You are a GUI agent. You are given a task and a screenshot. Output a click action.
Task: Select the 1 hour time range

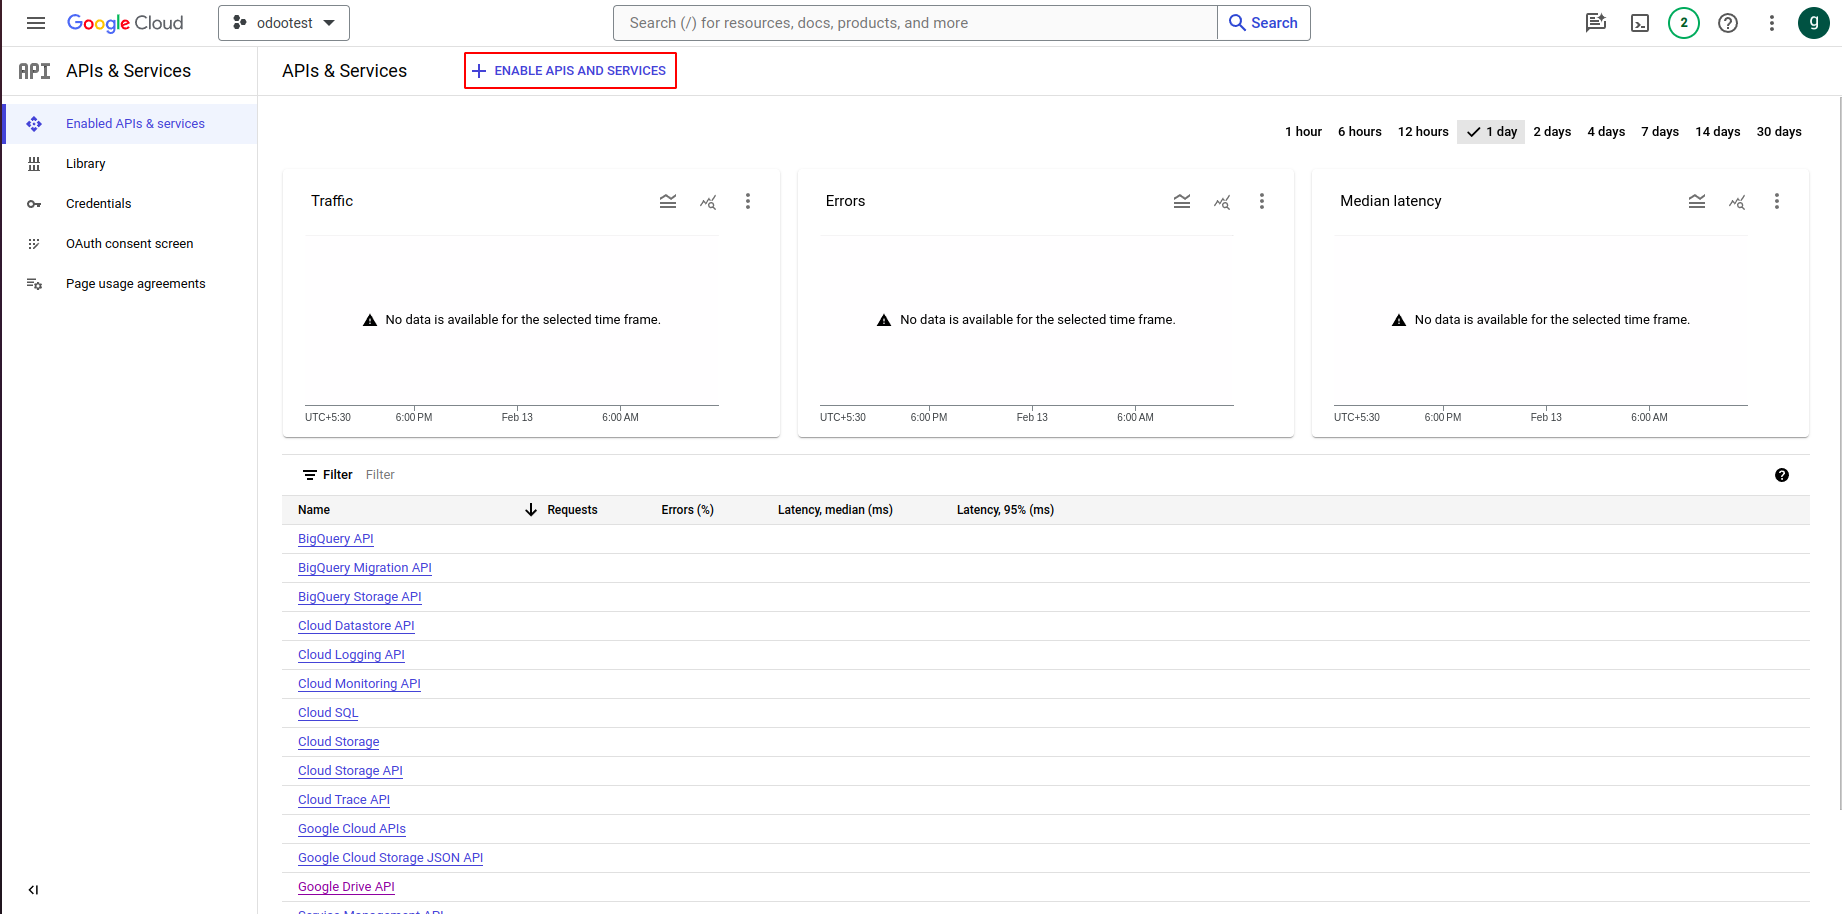(1303, 132)
